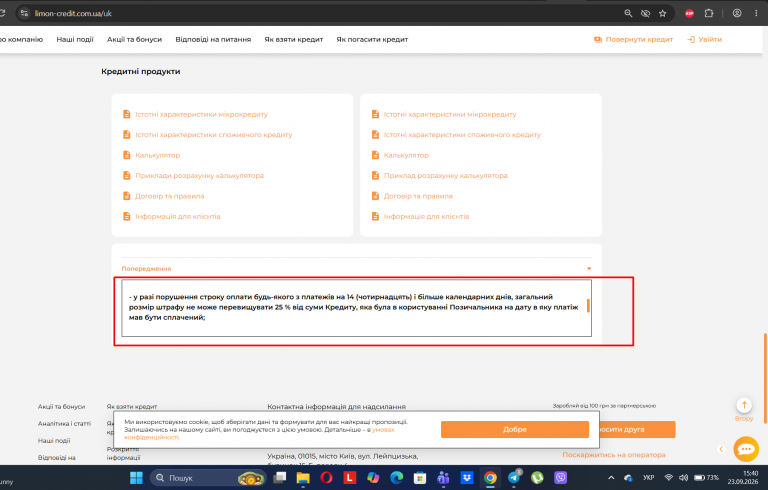Open the Chrome profile avatar menu
Screen dimensions: 768x490
(737, 14)
